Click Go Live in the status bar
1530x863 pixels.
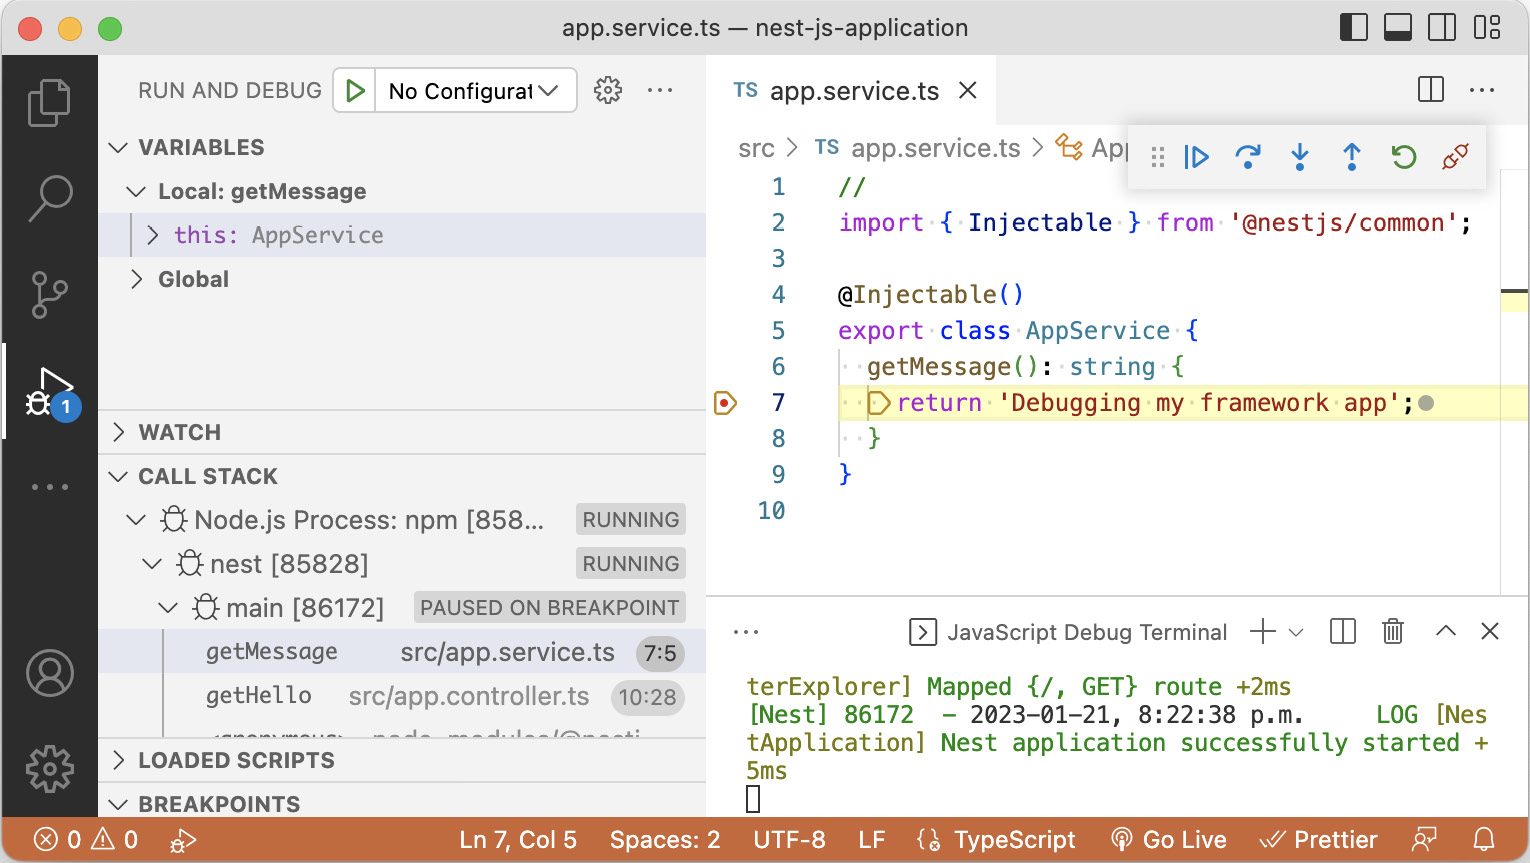point(1168,839)
